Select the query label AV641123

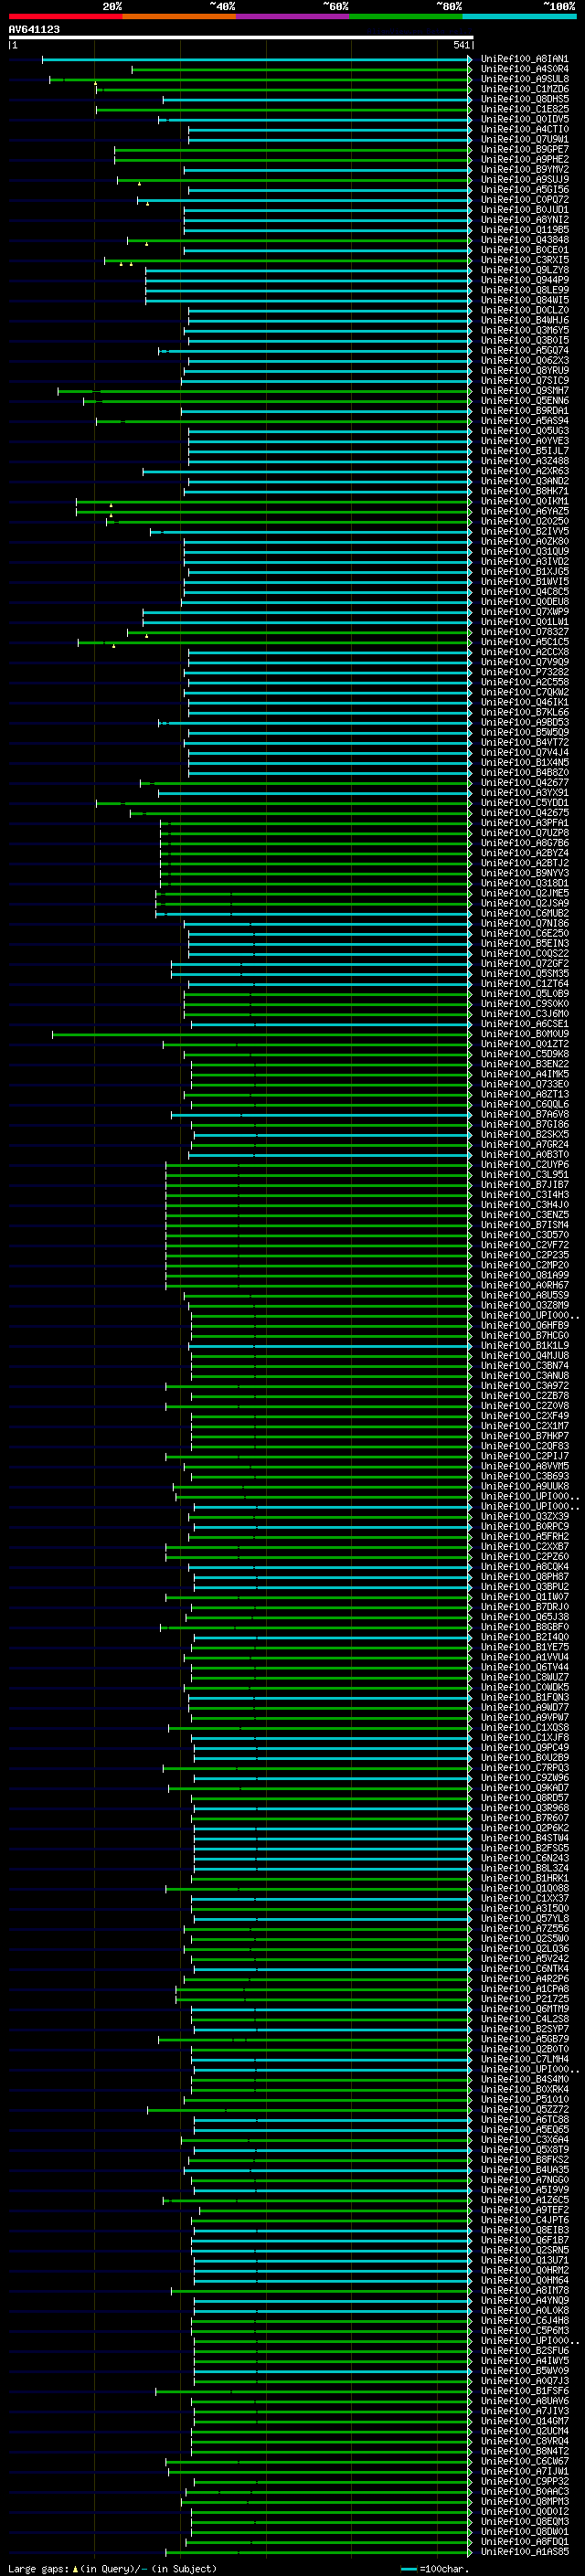[x=34, y=29]
